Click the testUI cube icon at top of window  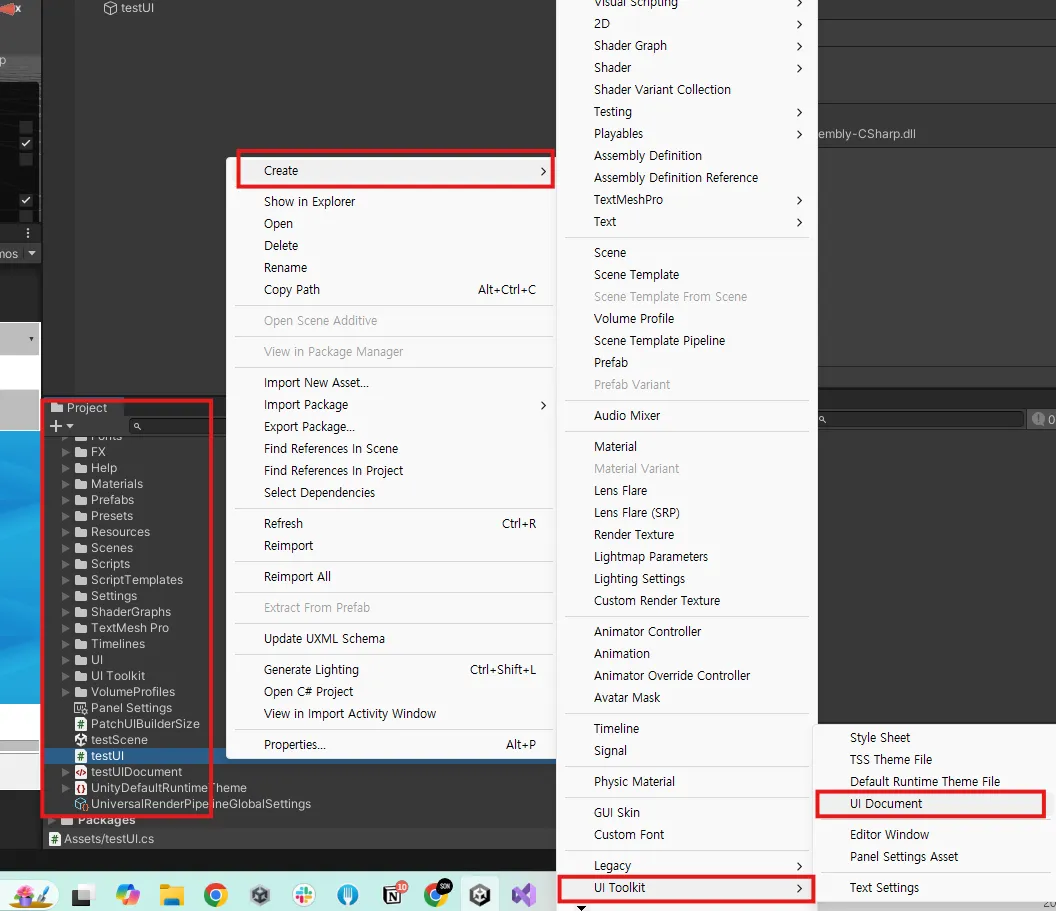coord(110,8)
